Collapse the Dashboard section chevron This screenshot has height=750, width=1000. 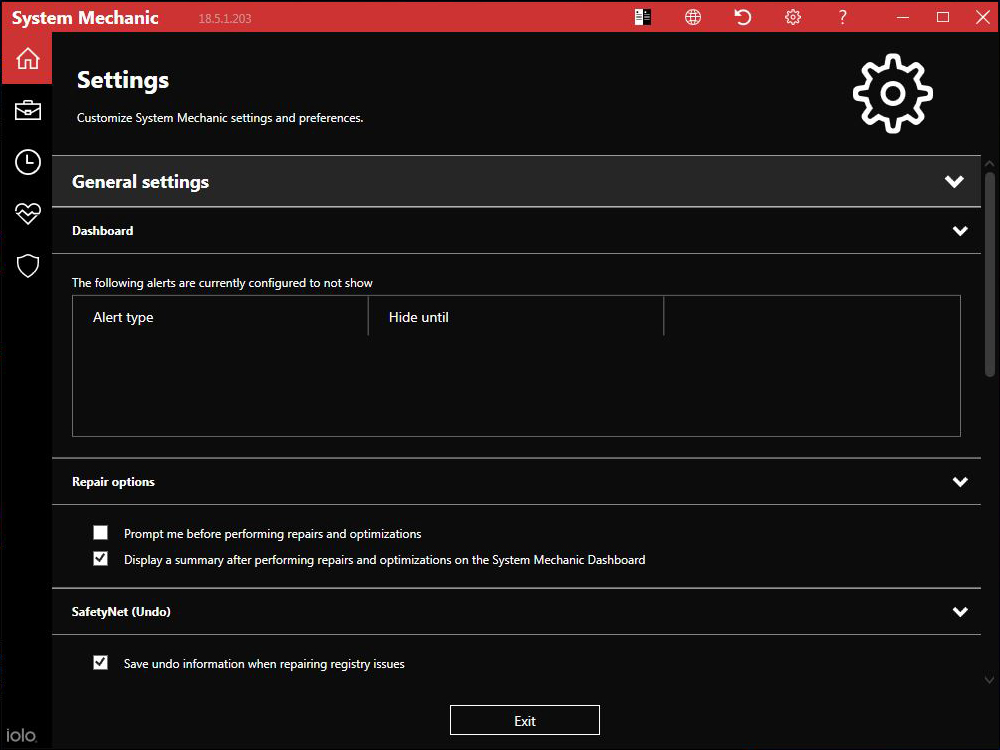point(960,231)
